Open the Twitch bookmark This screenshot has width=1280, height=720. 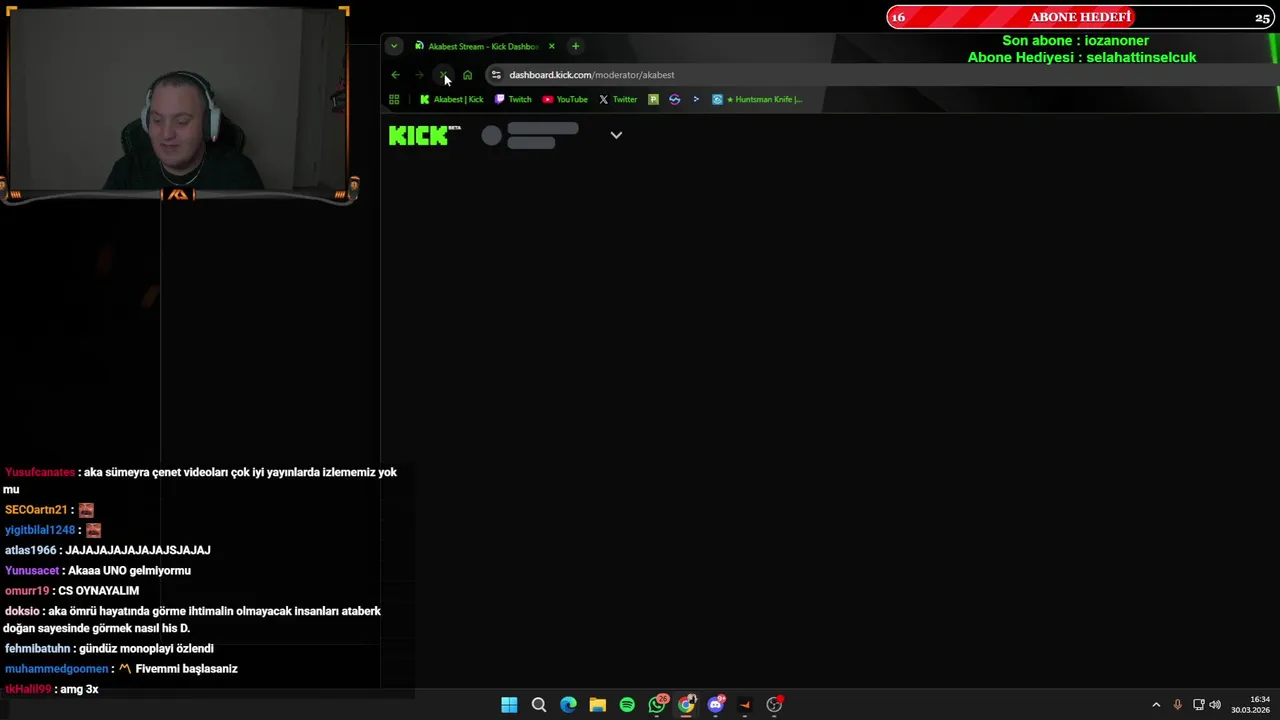coord(513,99)
